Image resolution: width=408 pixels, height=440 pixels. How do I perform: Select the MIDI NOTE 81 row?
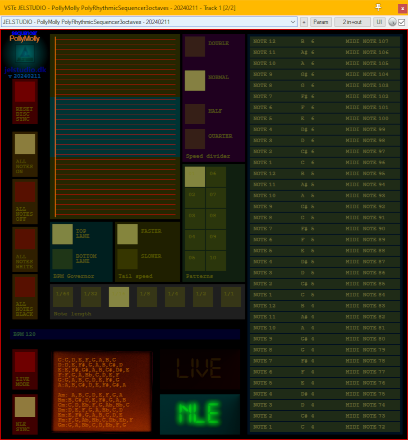[325, 328]
